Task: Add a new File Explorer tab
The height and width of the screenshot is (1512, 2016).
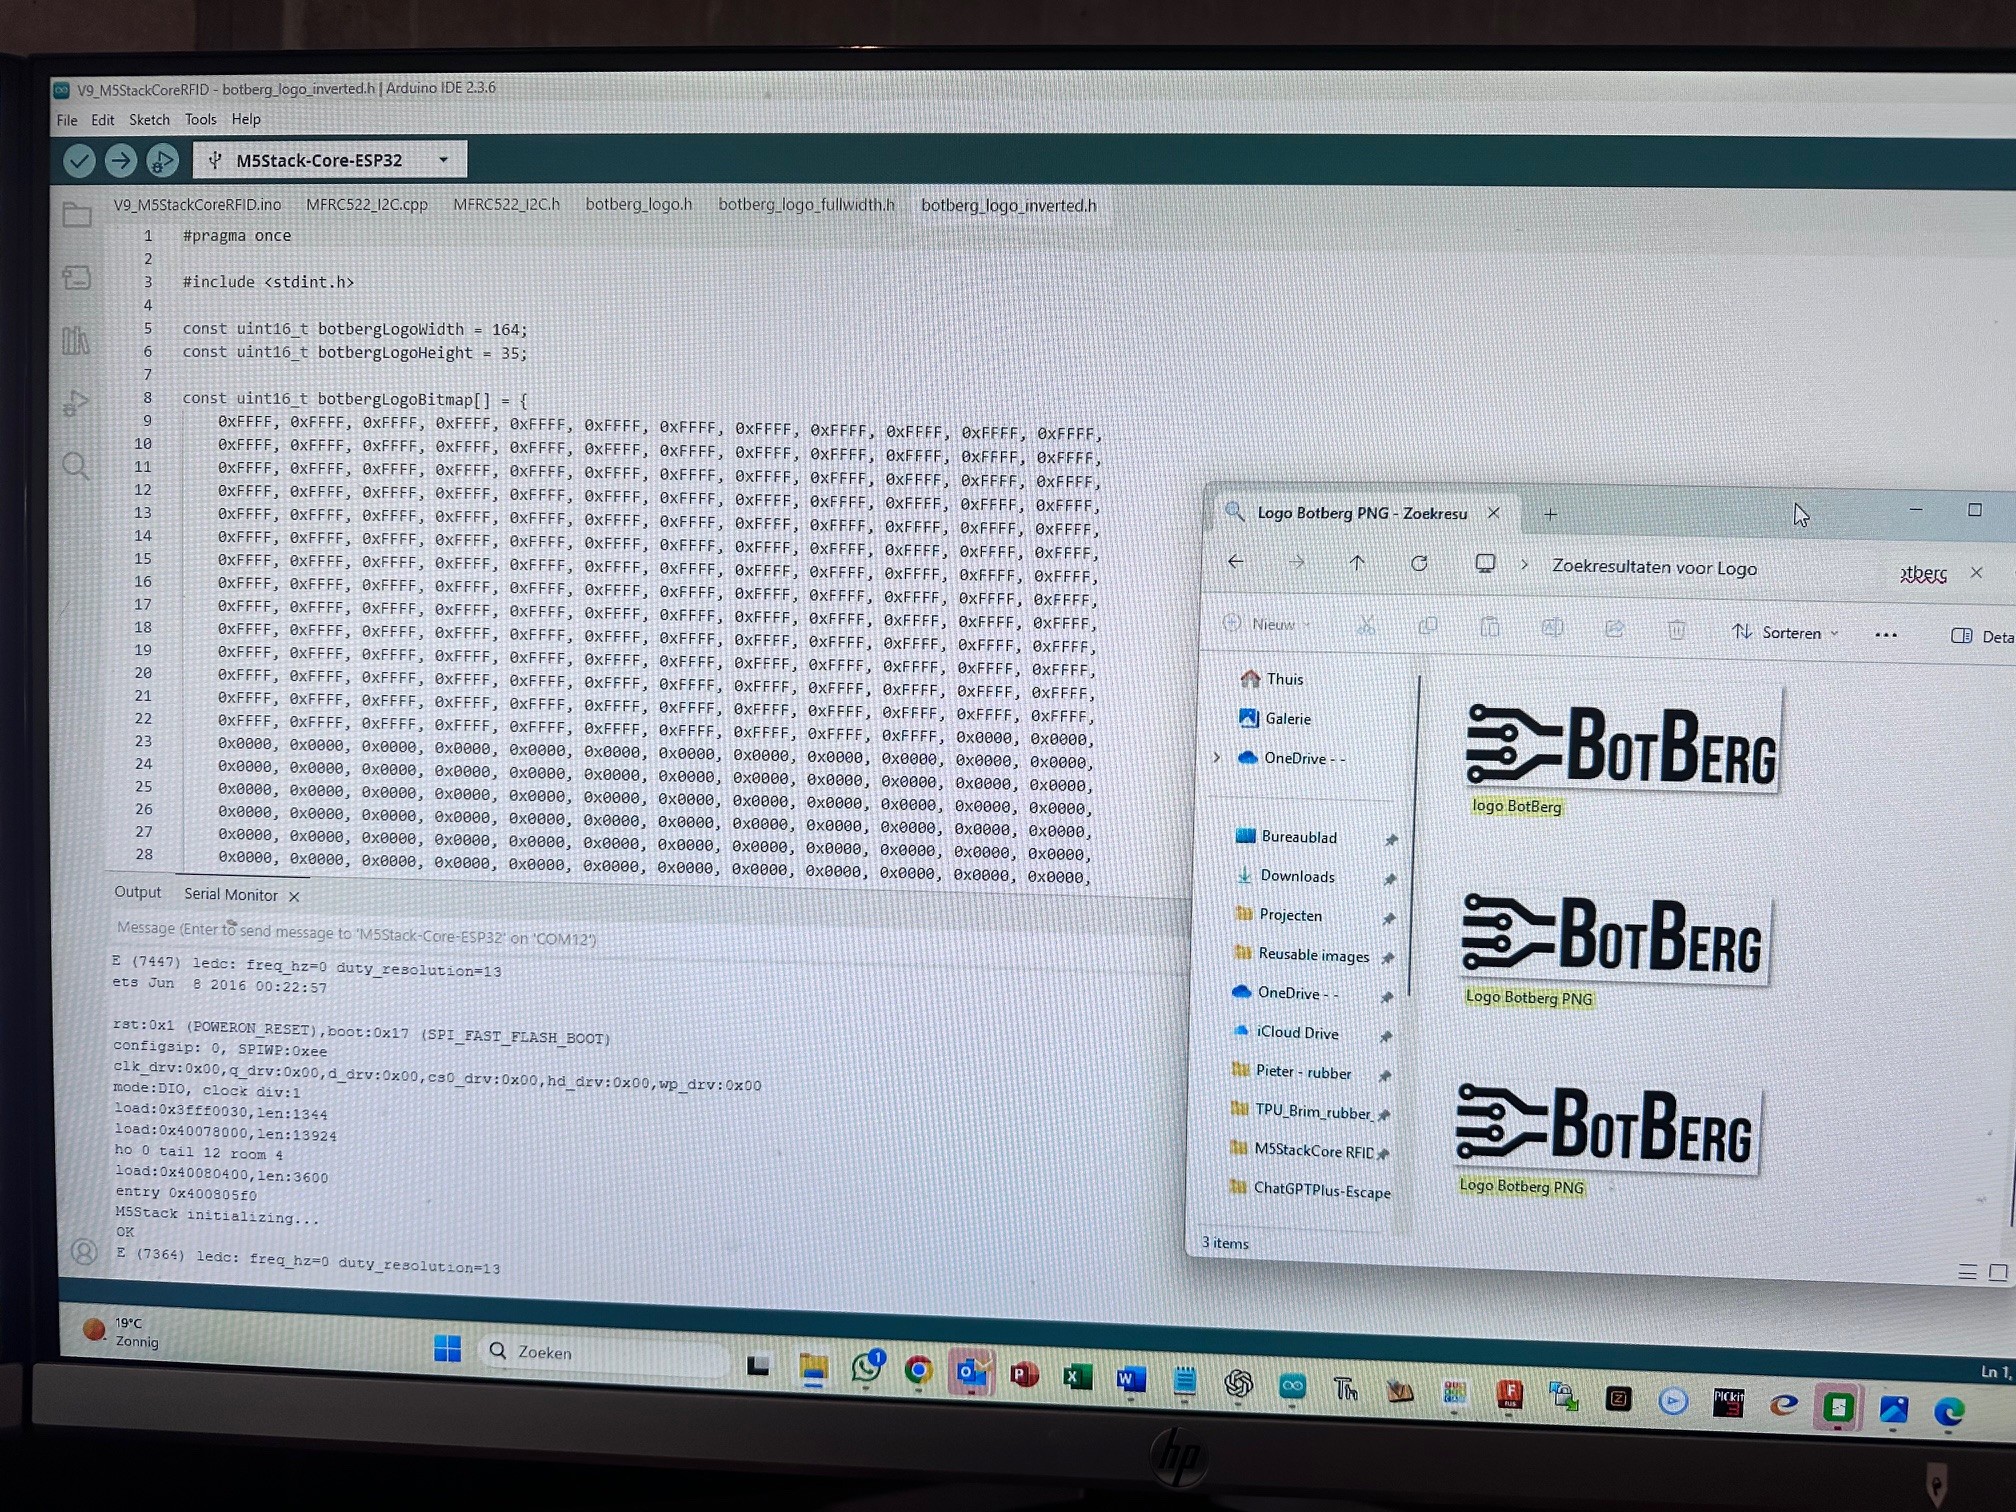Action: pyautogui.click(x=1551, y=514)
